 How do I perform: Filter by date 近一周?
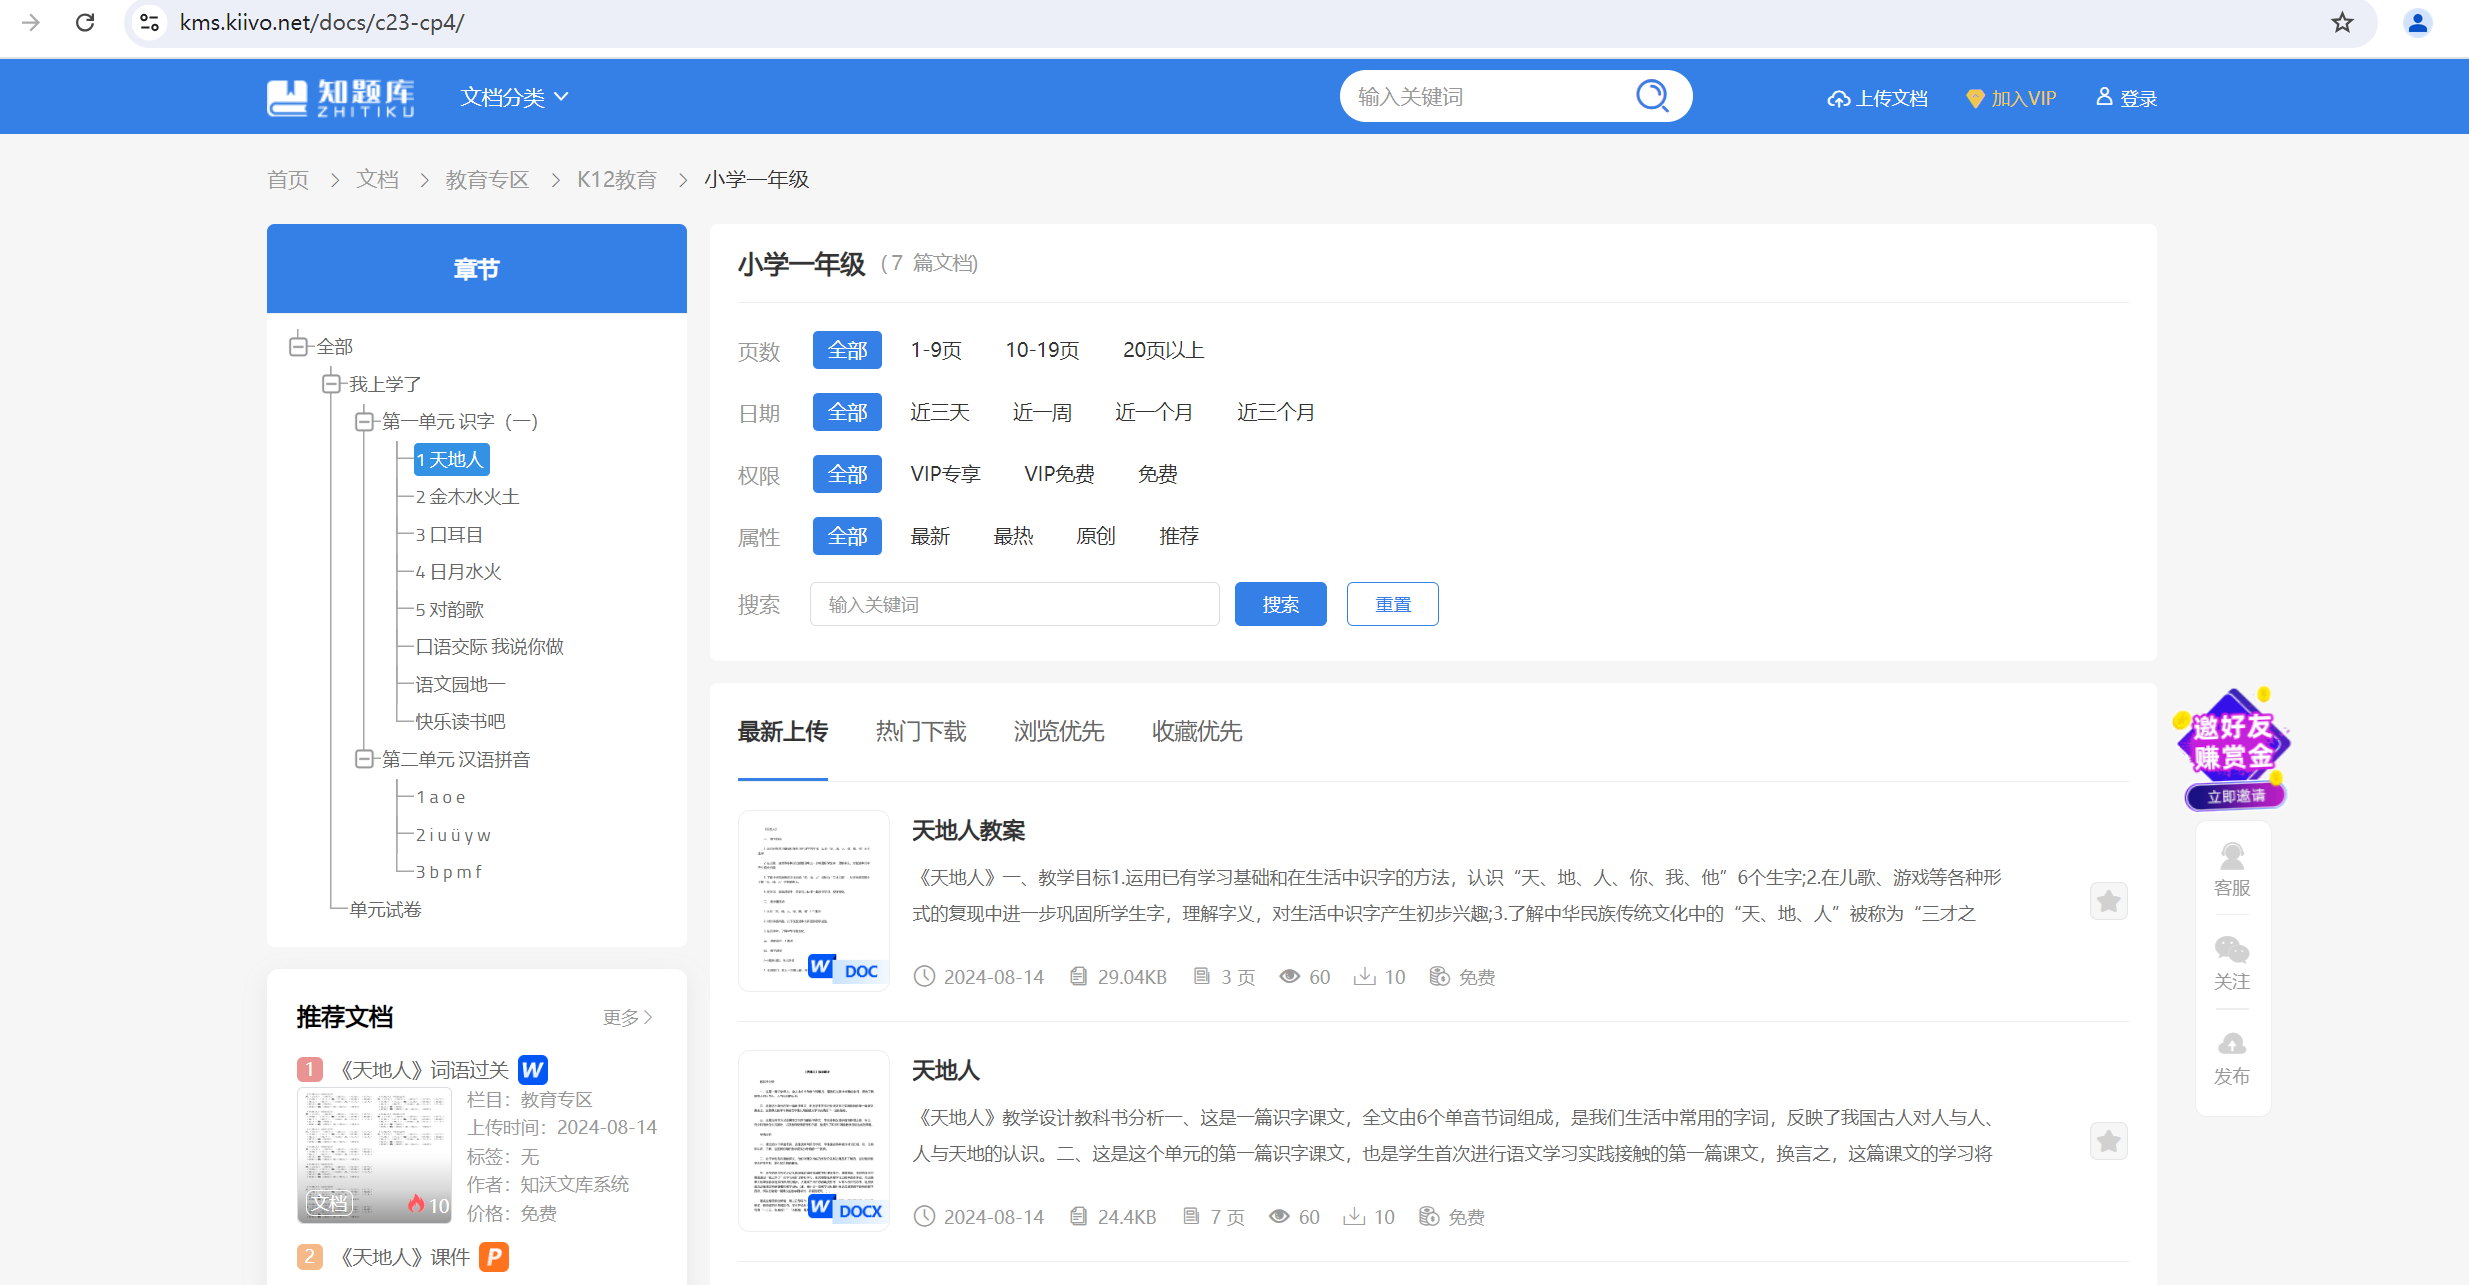point(1042,412)
